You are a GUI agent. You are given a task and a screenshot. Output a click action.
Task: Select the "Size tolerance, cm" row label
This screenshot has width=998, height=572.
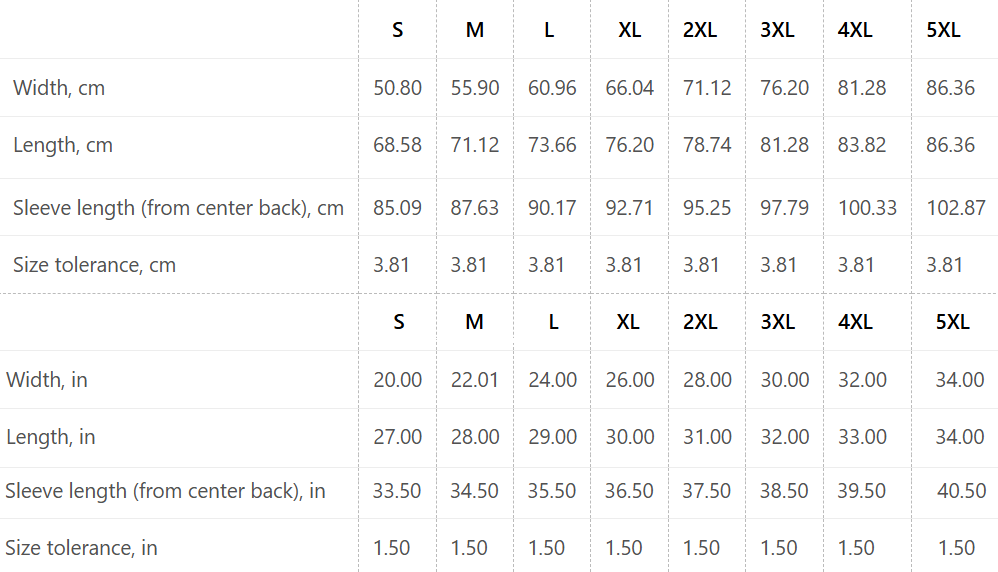coord(94,265)
